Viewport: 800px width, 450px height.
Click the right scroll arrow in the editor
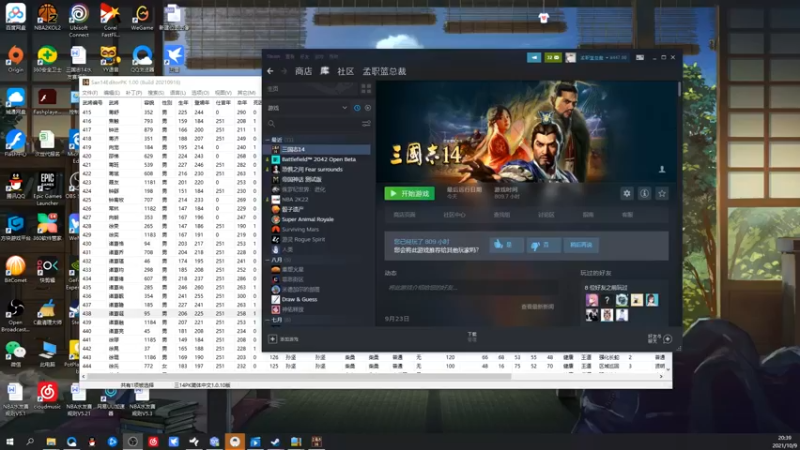661,377
